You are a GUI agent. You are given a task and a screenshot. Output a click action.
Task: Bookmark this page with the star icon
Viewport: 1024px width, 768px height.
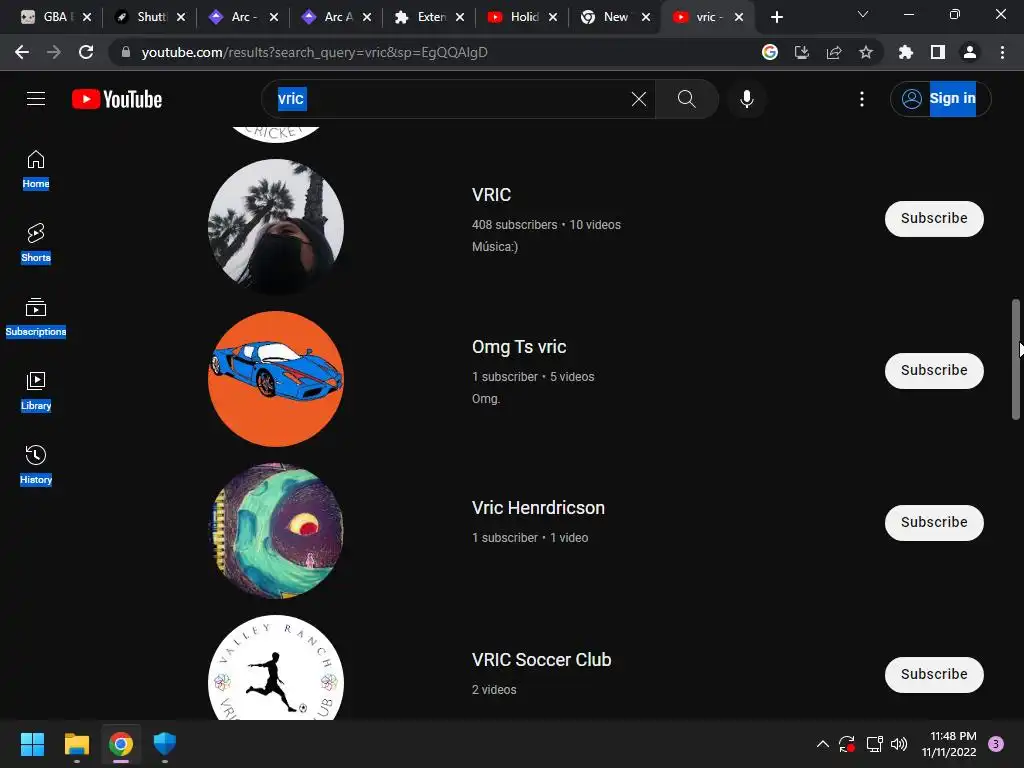click(x=866, y=52)
